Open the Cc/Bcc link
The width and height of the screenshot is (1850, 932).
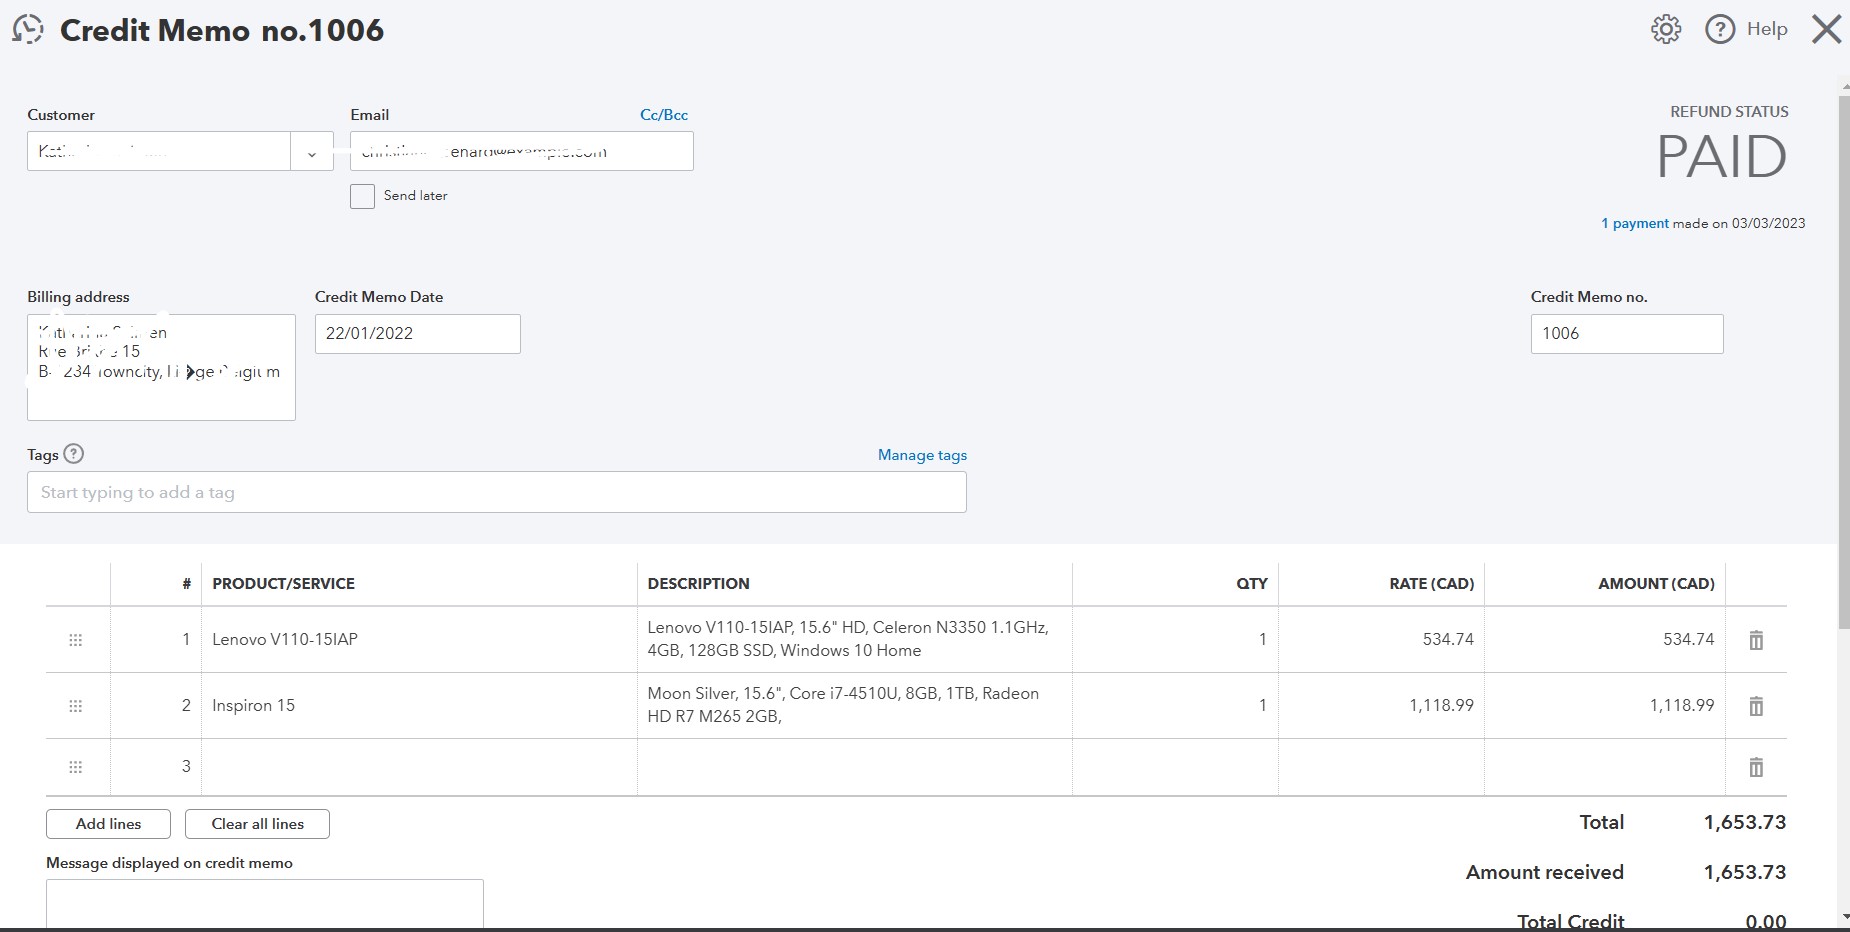pyautogui.click(x=664, y=115)
